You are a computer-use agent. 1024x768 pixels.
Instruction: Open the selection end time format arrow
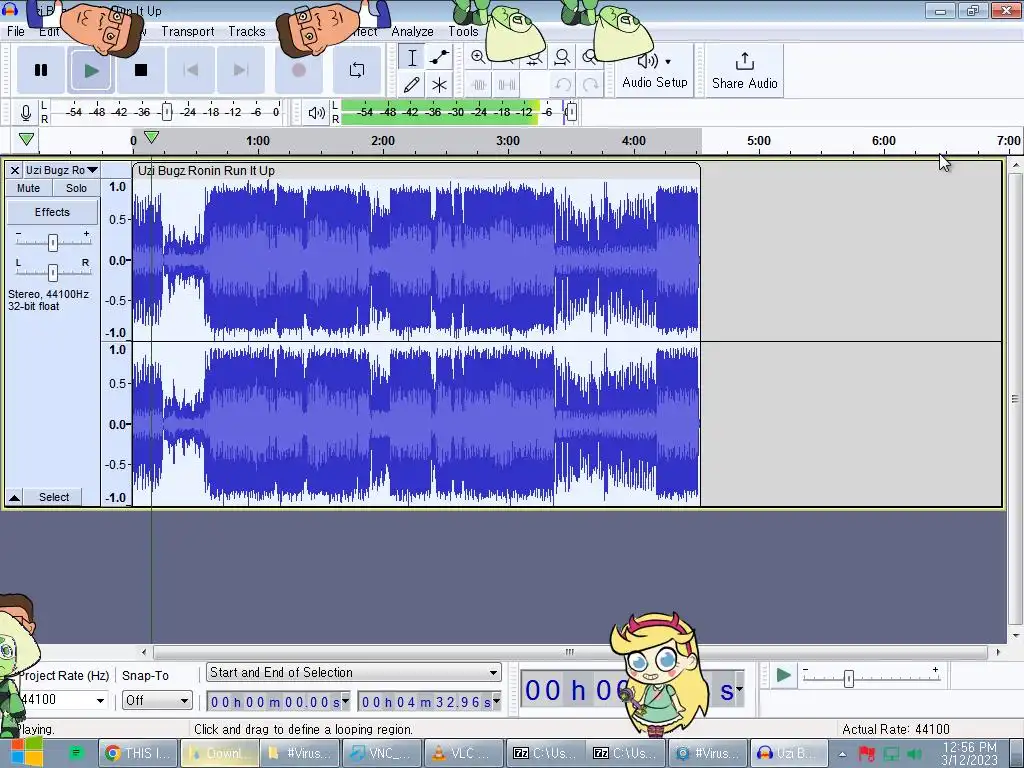point(497,702)
